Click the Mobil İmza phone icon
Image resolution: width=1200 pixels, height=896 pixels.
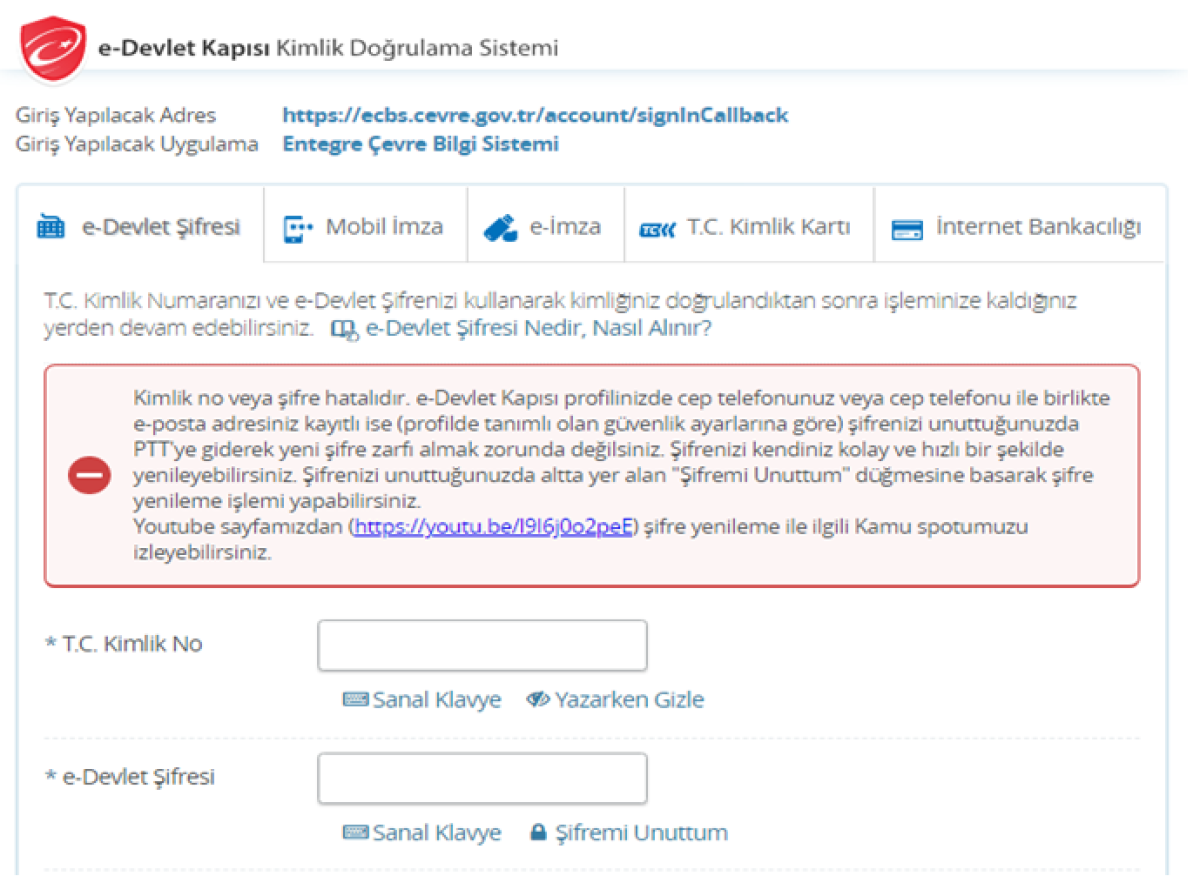[x=298, y=228]
